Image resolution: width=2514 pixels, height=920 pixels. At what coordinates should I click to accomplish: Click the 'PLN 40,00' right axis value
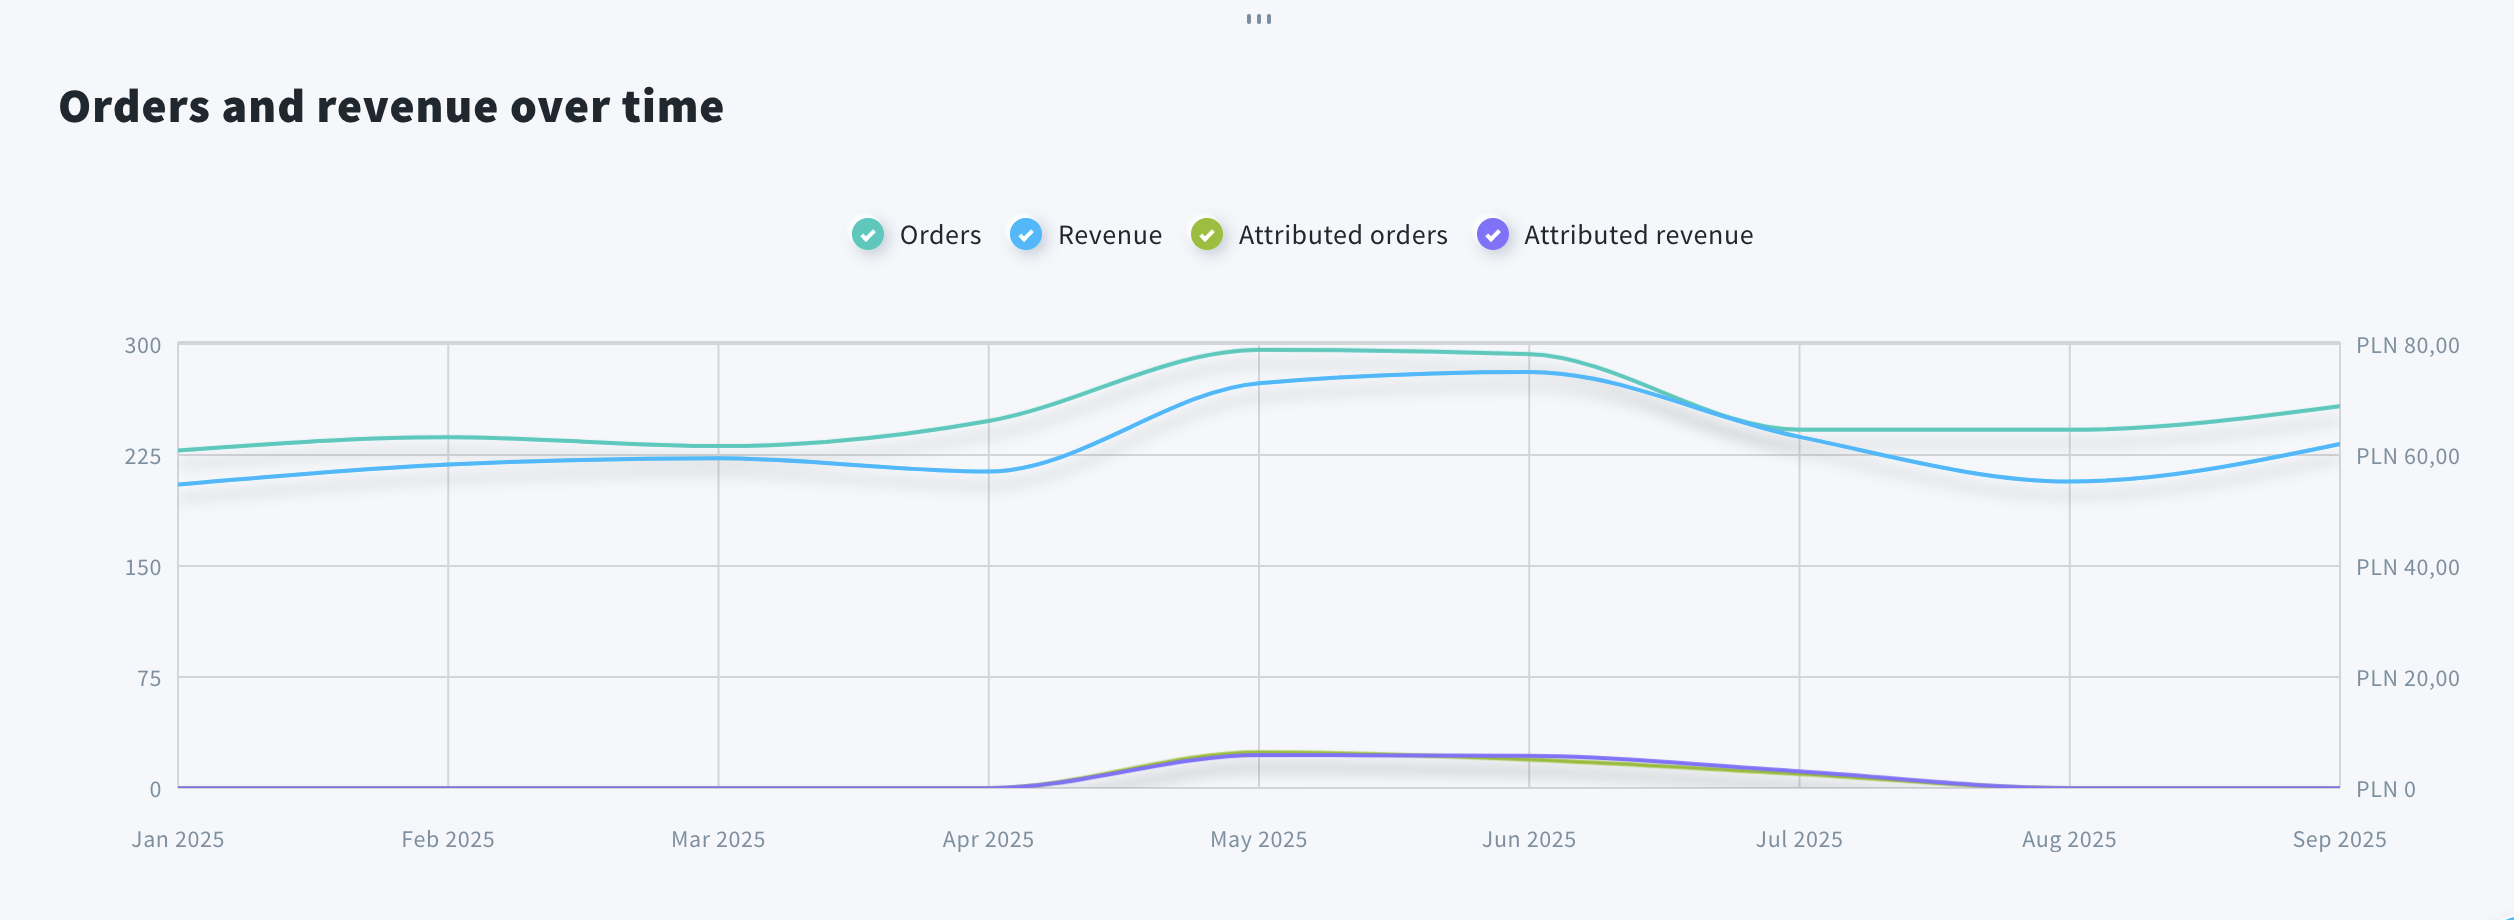tap(2407, 568)
